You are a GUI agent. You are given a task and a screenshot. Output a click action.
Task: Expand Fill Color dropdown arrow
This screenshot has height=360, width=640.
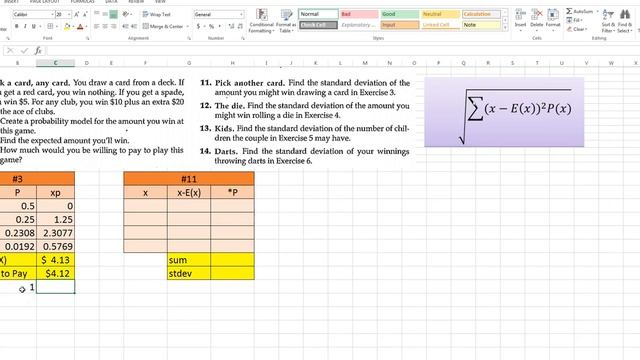coord(73,27)
